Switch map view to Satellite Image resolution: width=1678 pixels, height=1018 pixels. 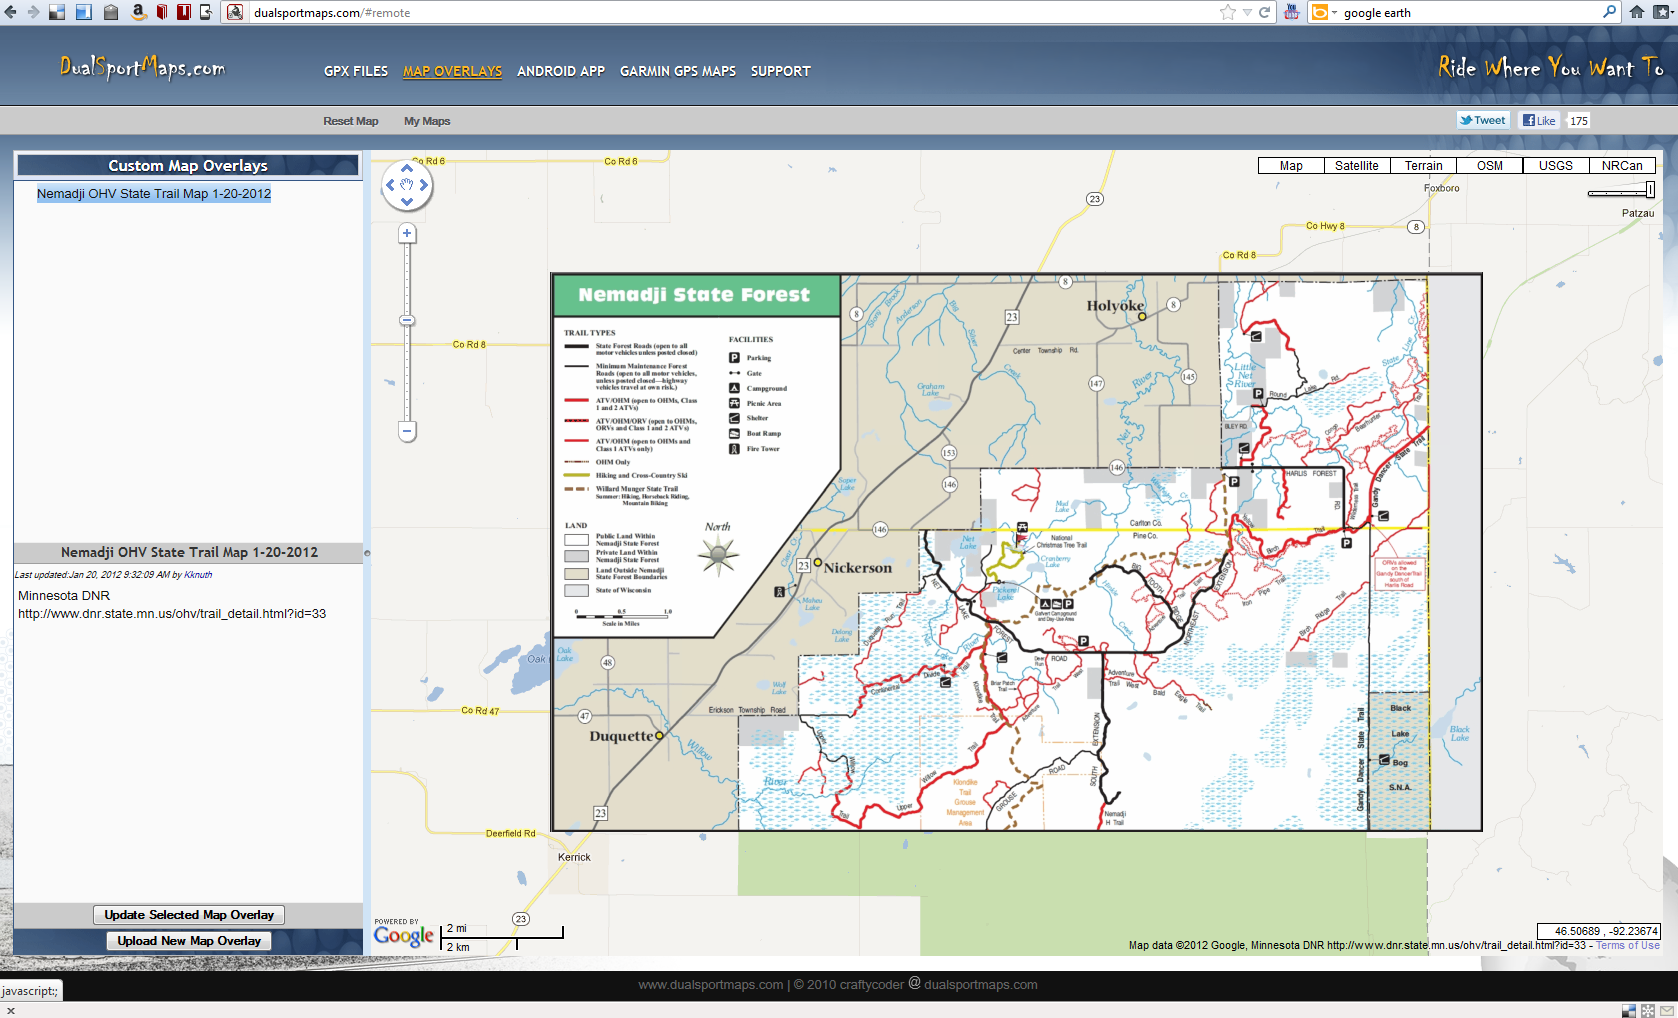[x=1356, y=166]
